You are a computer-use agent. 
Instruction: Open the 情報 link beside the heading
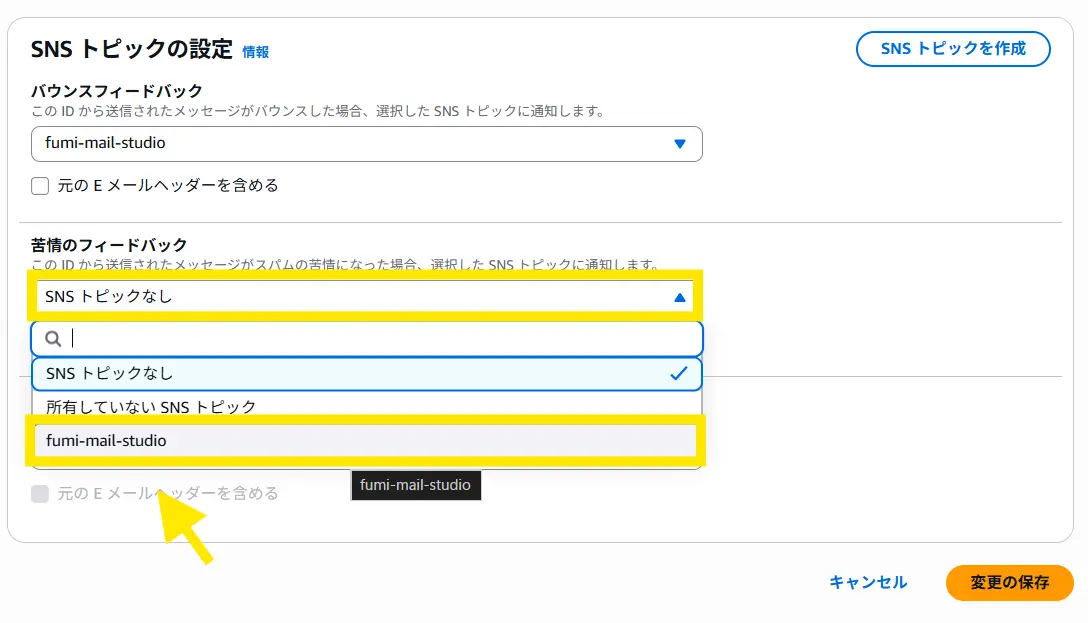coord(255,52)
